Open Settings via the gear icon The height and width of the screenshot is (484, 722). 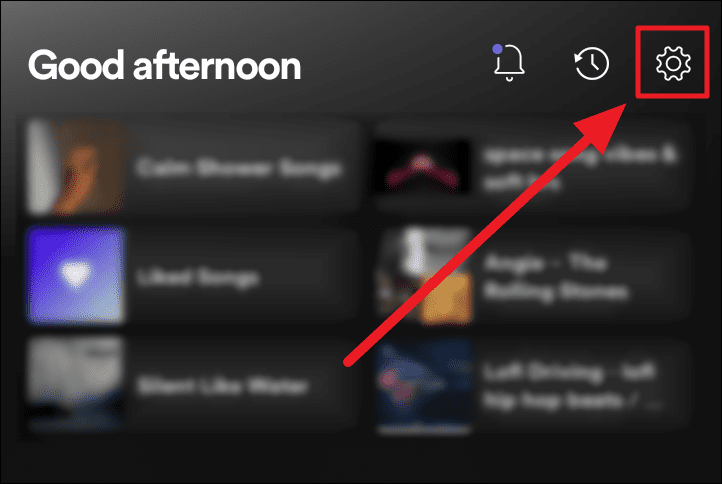coord(673,63)
